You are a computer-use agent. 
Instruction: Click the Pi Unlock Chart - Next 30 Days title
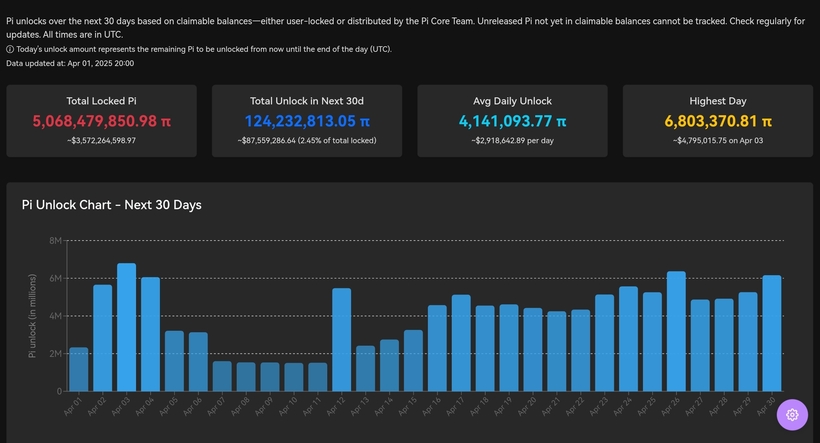click(111, 205)
